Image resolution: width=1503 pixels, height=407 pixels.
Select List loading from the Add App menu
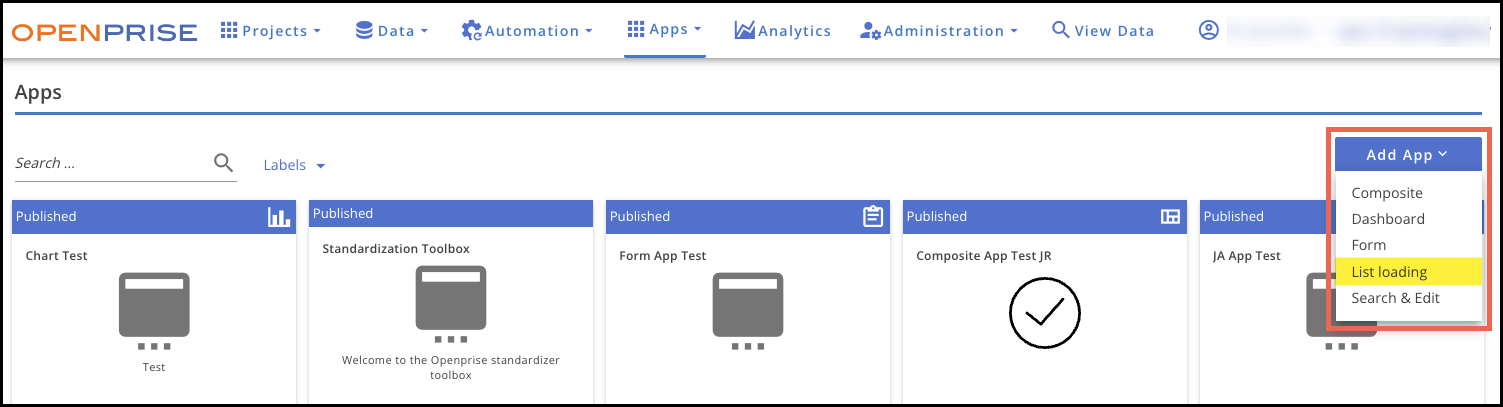pyautogui.click(x=1388, y=272)
